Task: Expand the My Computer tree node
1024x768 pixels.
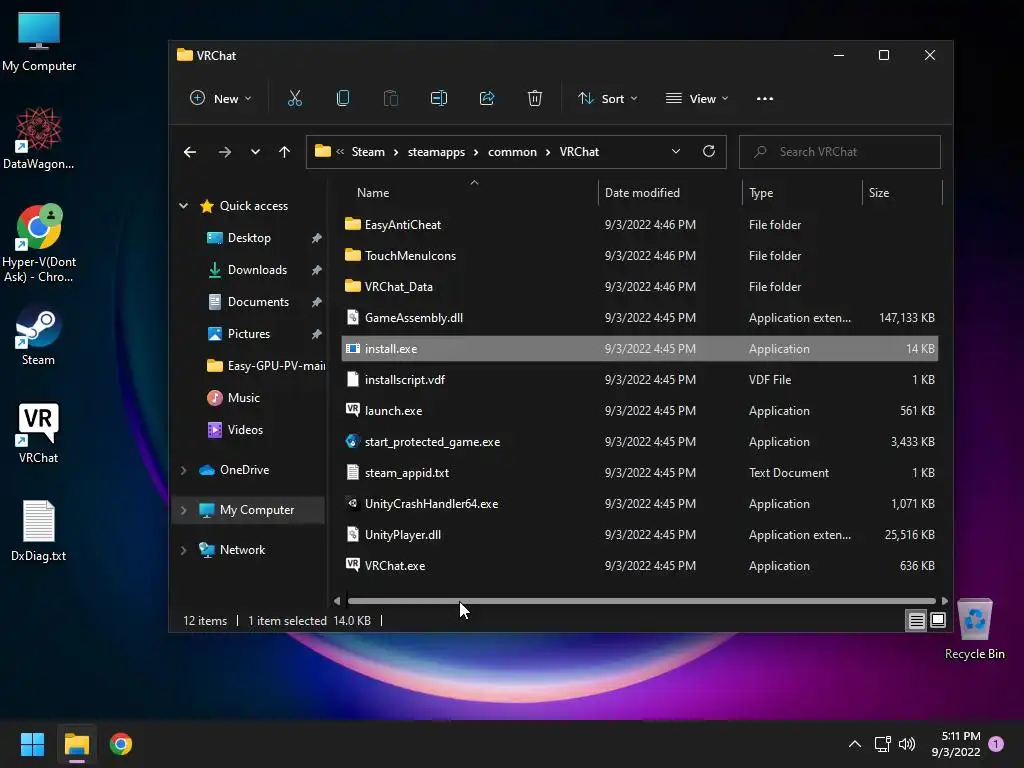Action: coord(184,510)
